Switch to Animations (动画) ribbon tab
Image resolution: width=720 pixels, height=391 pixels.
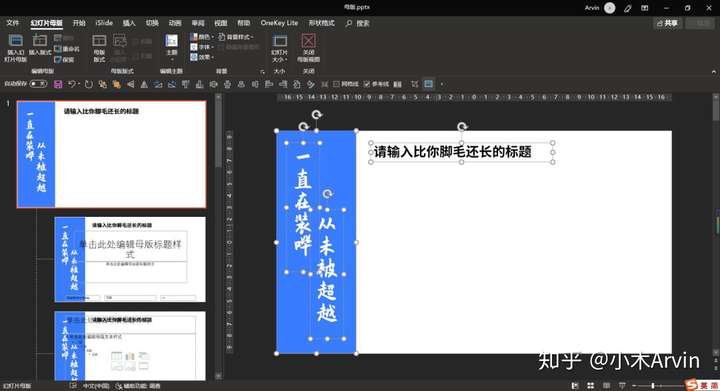tap(175, 22)
